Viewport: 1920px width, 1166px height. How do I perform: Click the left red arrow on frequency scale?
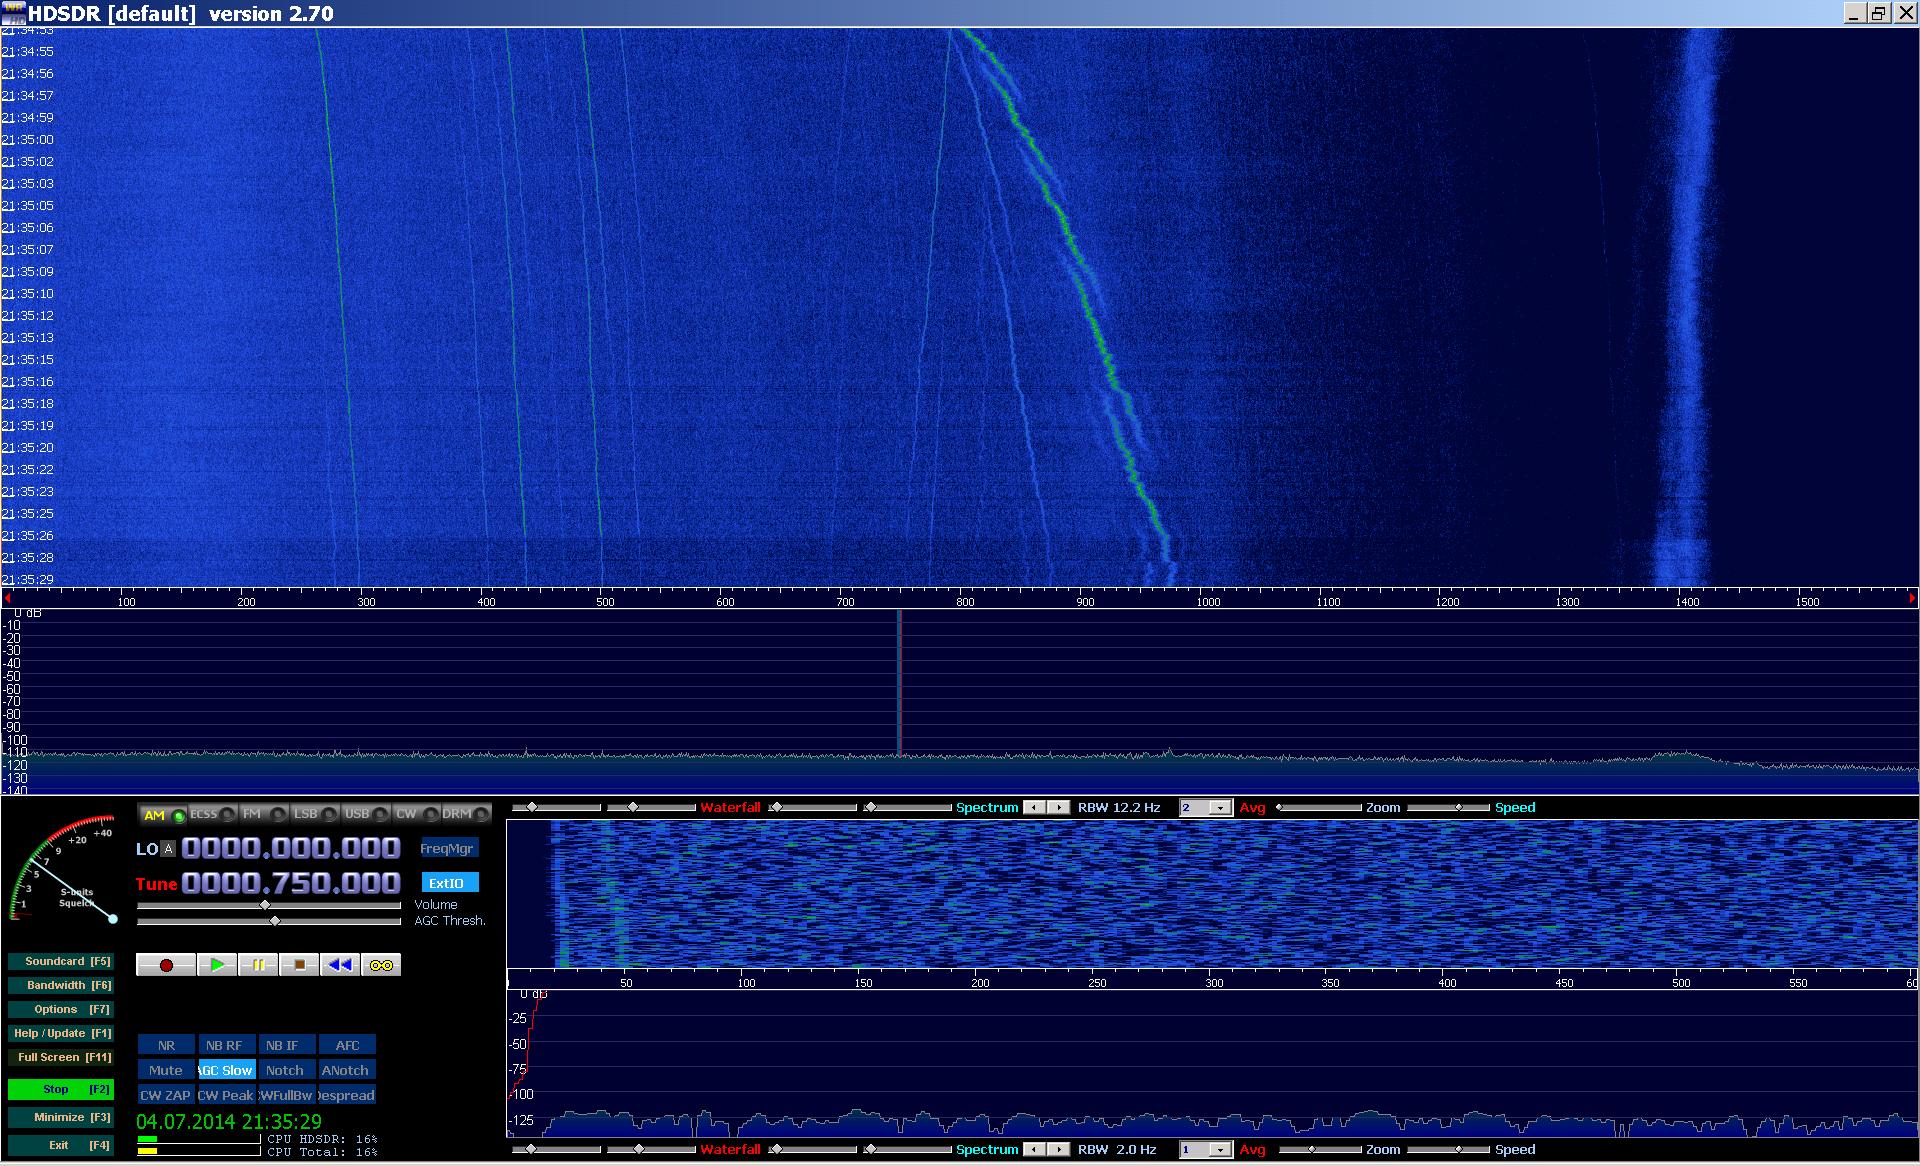[8, 598]
